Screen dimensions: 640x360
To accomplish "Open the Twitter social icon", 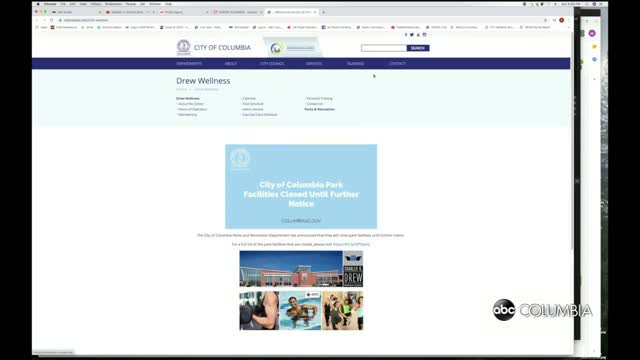I will 412,35.
